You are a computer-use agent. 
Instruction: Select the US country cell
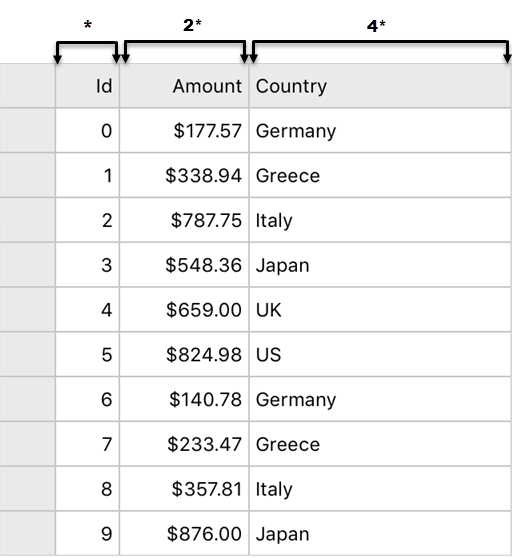[380, 354]
